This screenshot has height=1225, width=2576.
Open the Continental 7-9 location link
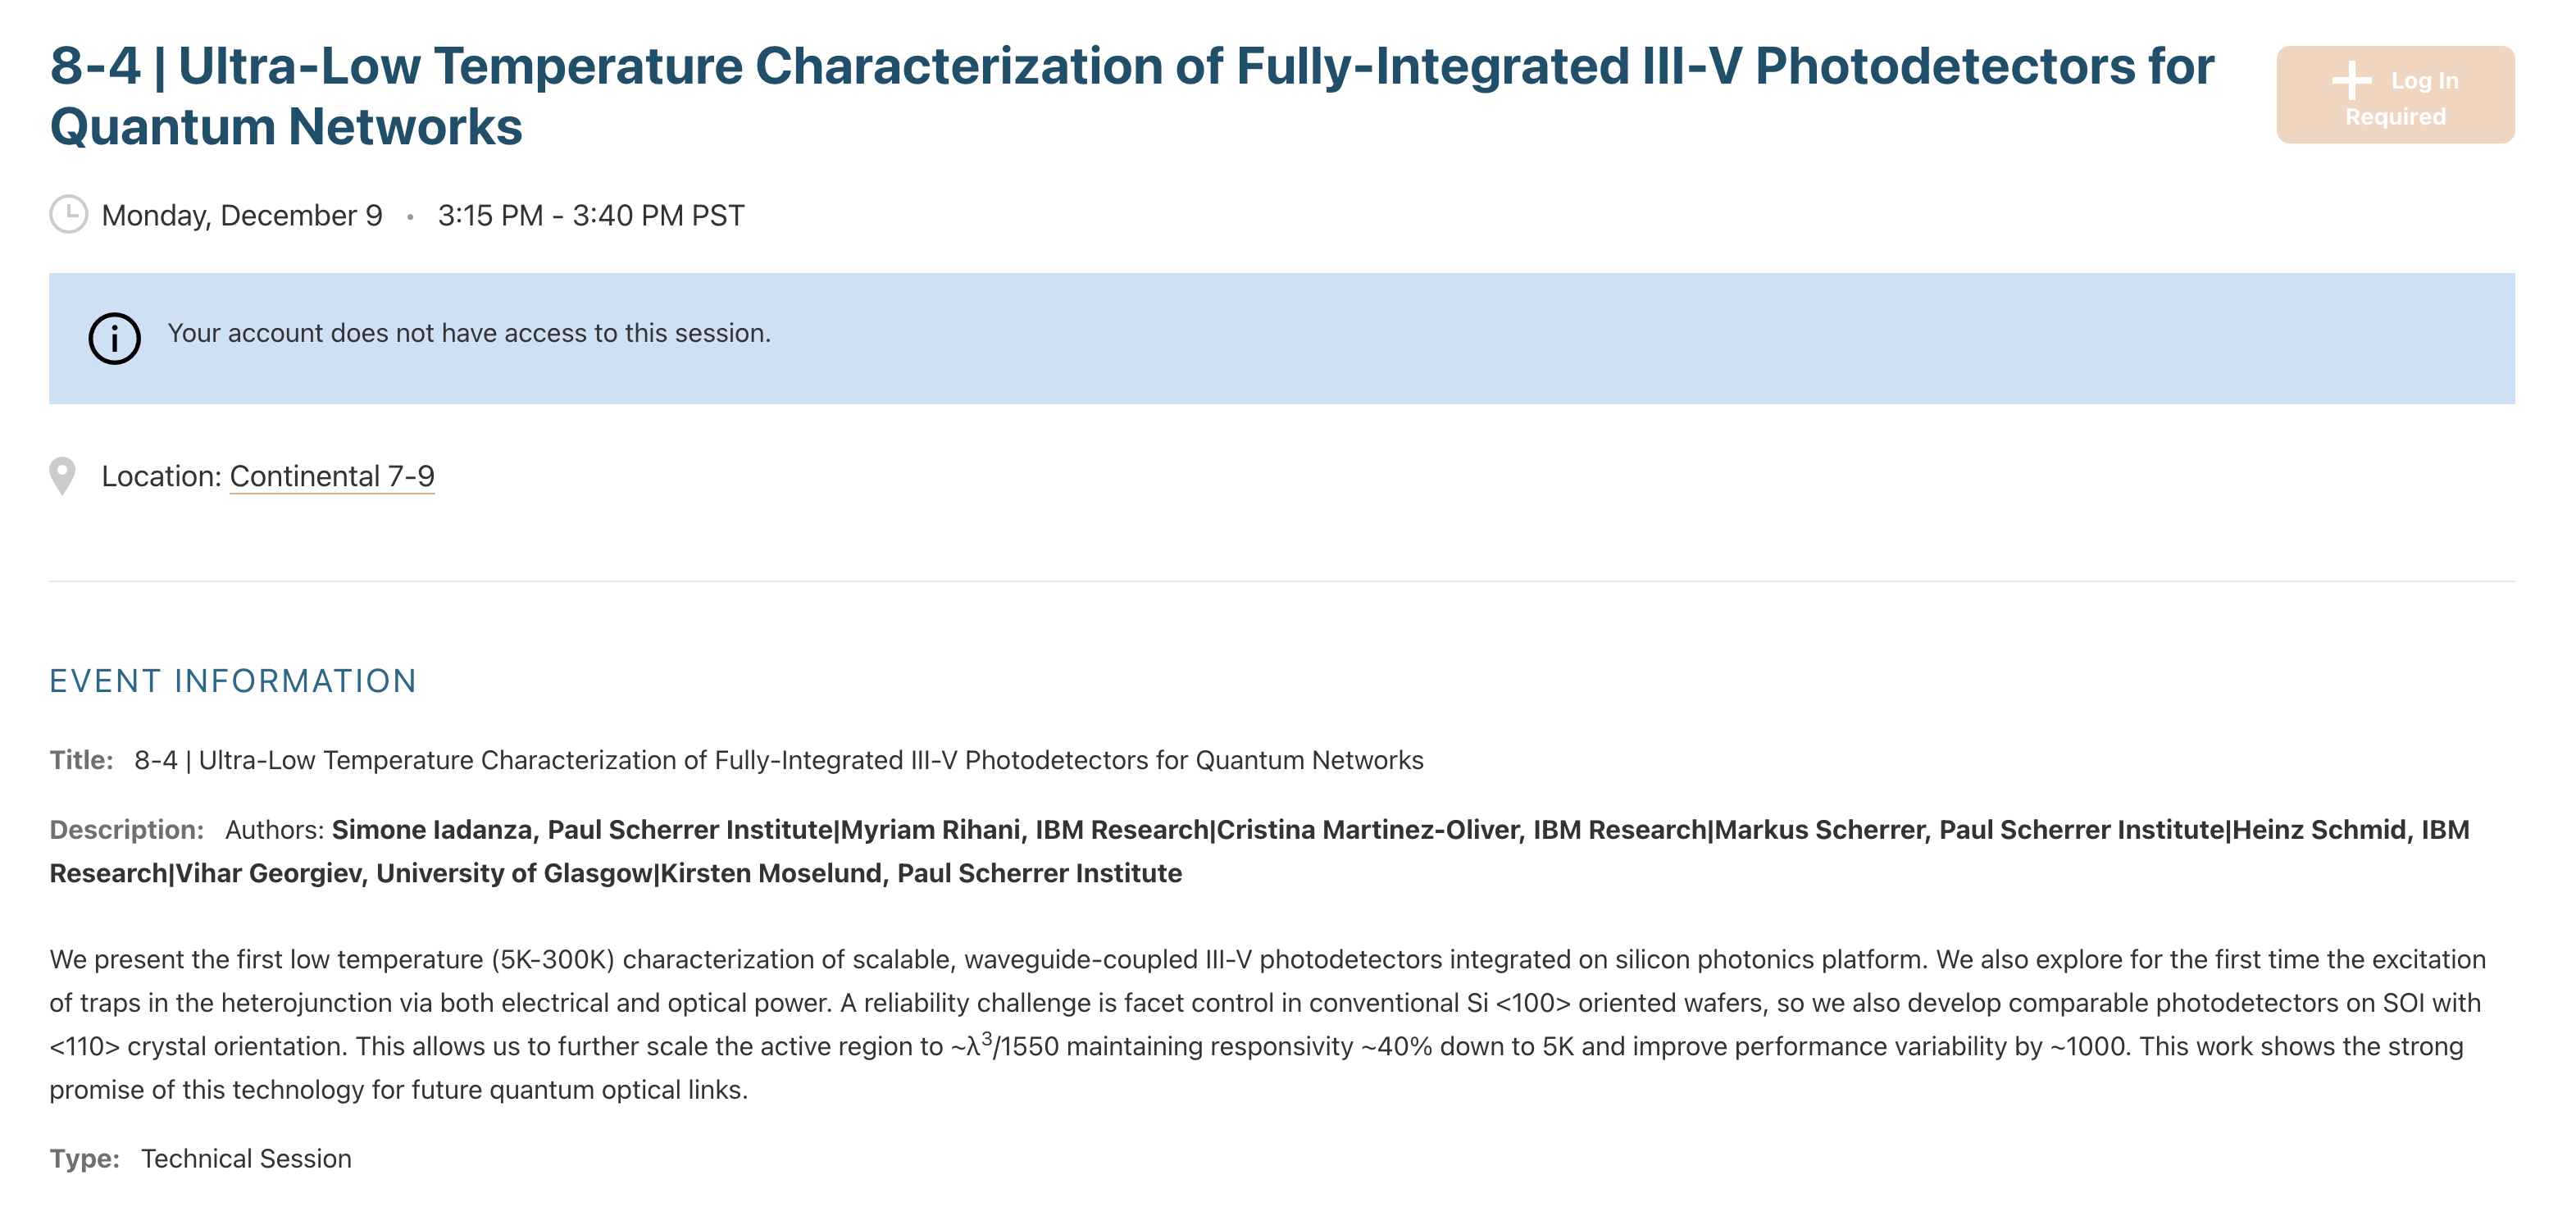point(332,476)
